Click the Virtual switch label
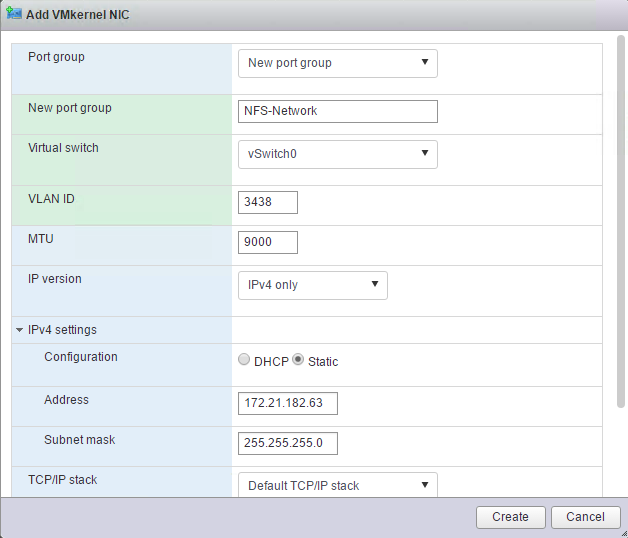Viewport: 628px width, 538px height. (63, 148)
